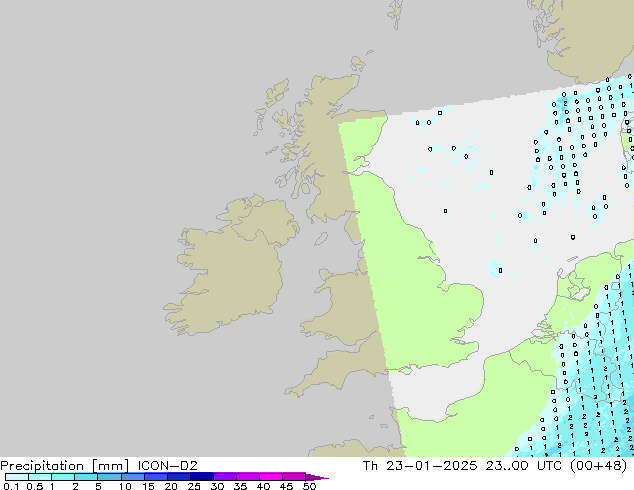Click the over-50 mm arrow at legend end

tap(317, 477)
